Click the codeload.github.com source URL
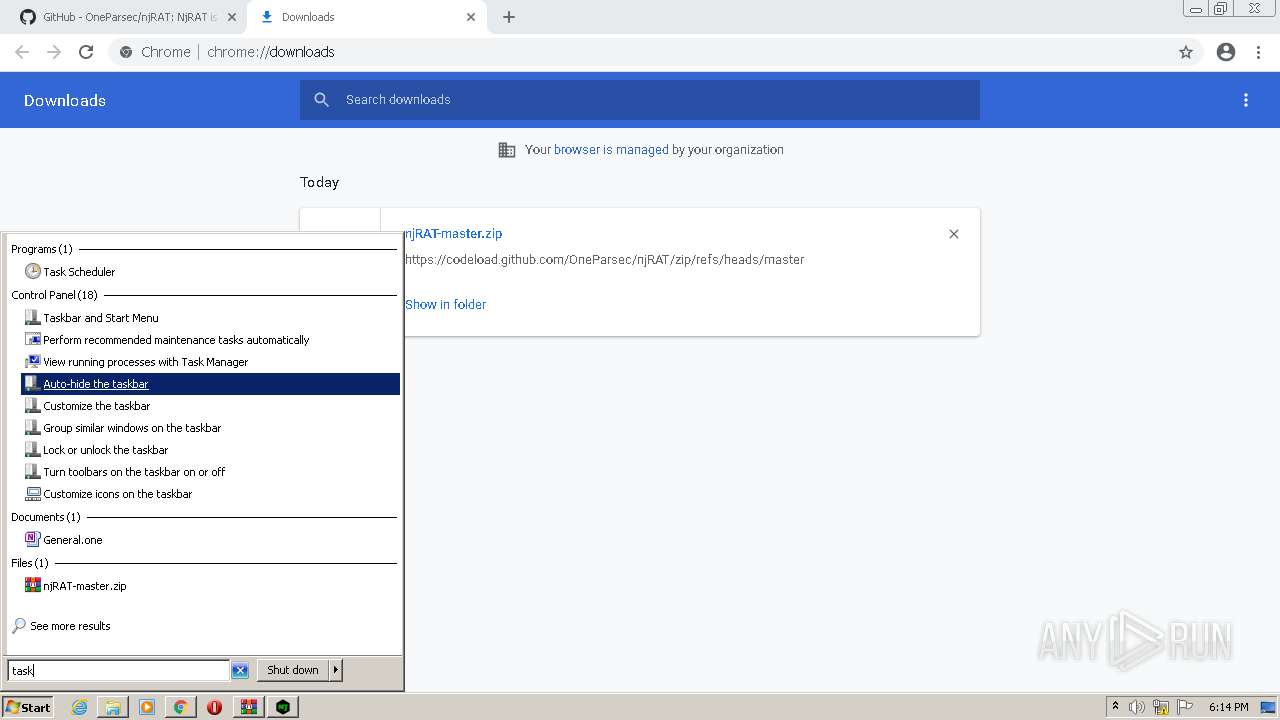The height and width of the screenshot is (720, 1280). point(604,260)
